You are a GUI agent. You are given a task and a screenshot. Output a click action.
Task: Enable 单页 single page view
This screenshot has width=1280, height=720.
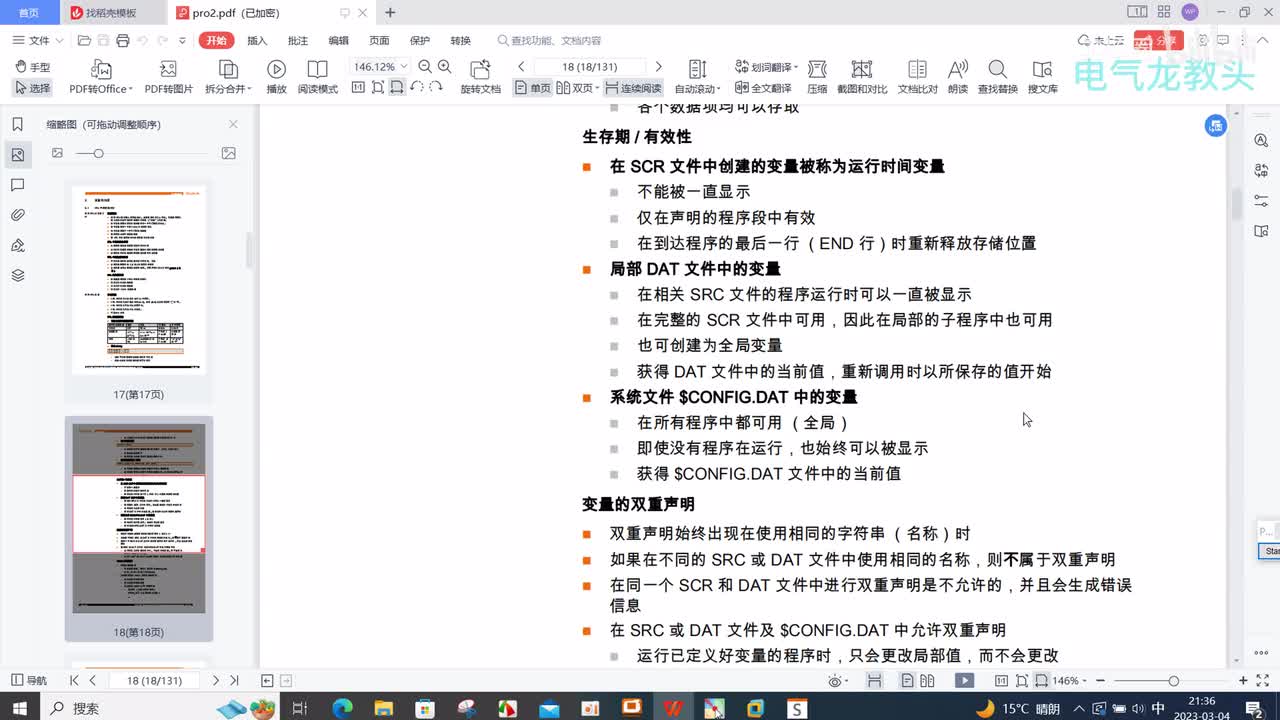[533, 88]
